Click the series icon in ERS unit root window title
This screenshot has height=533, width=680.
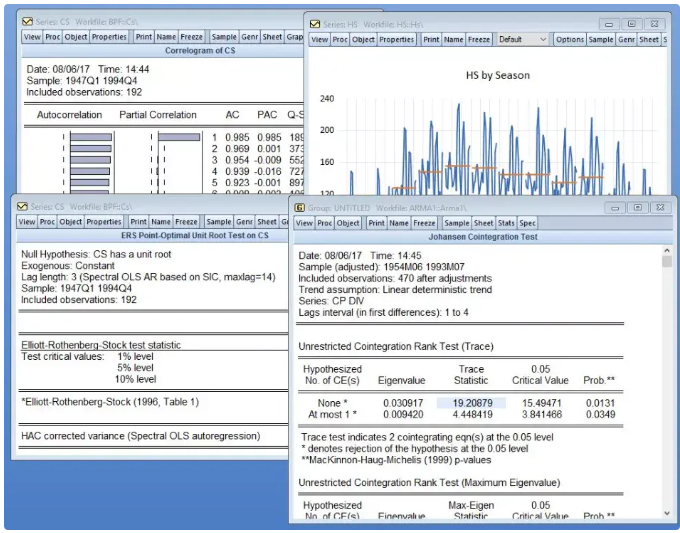pos(22,206)
